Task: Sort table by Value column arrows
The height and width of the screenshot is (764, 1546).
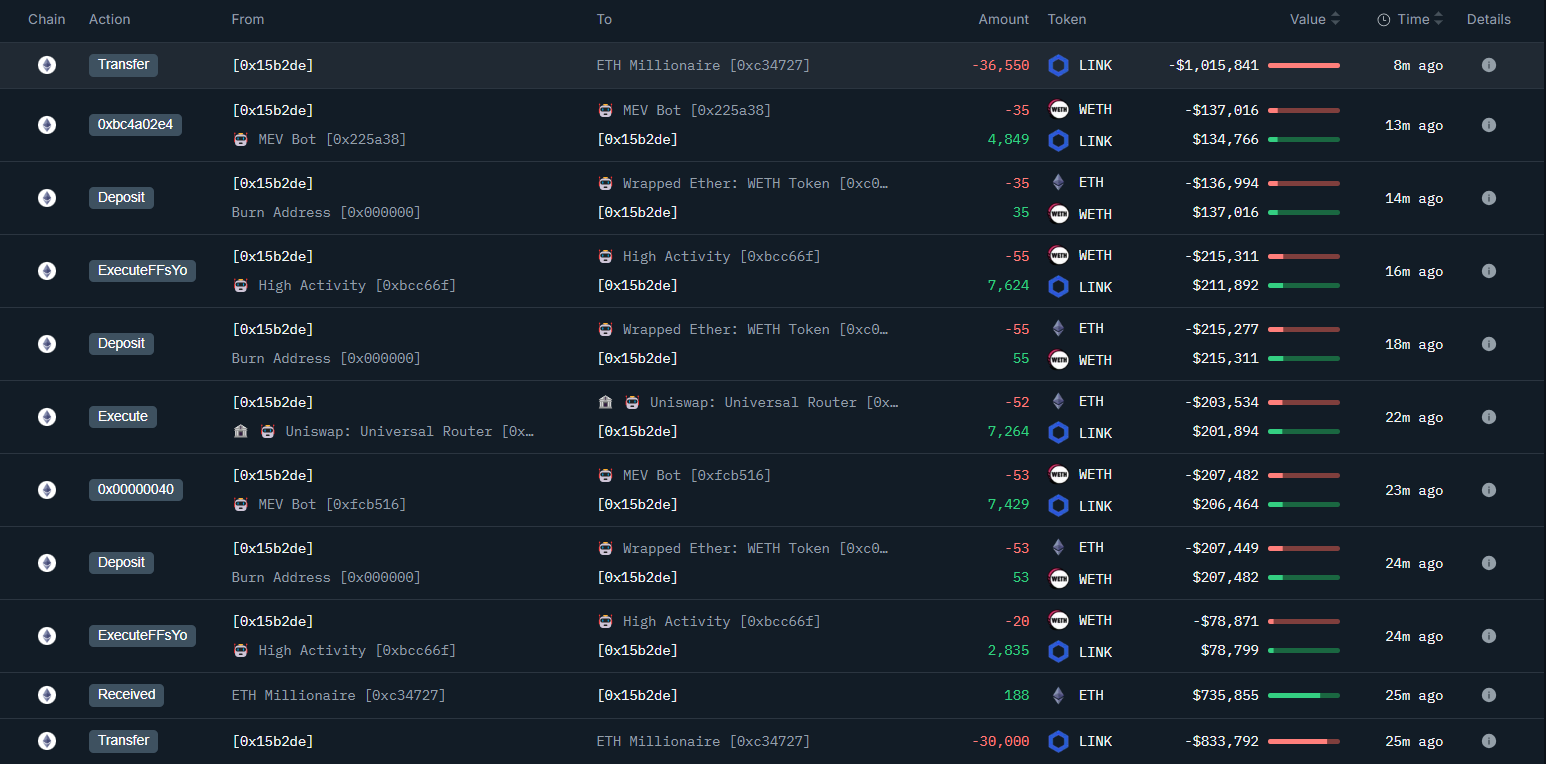Action: pos(1335,19)
